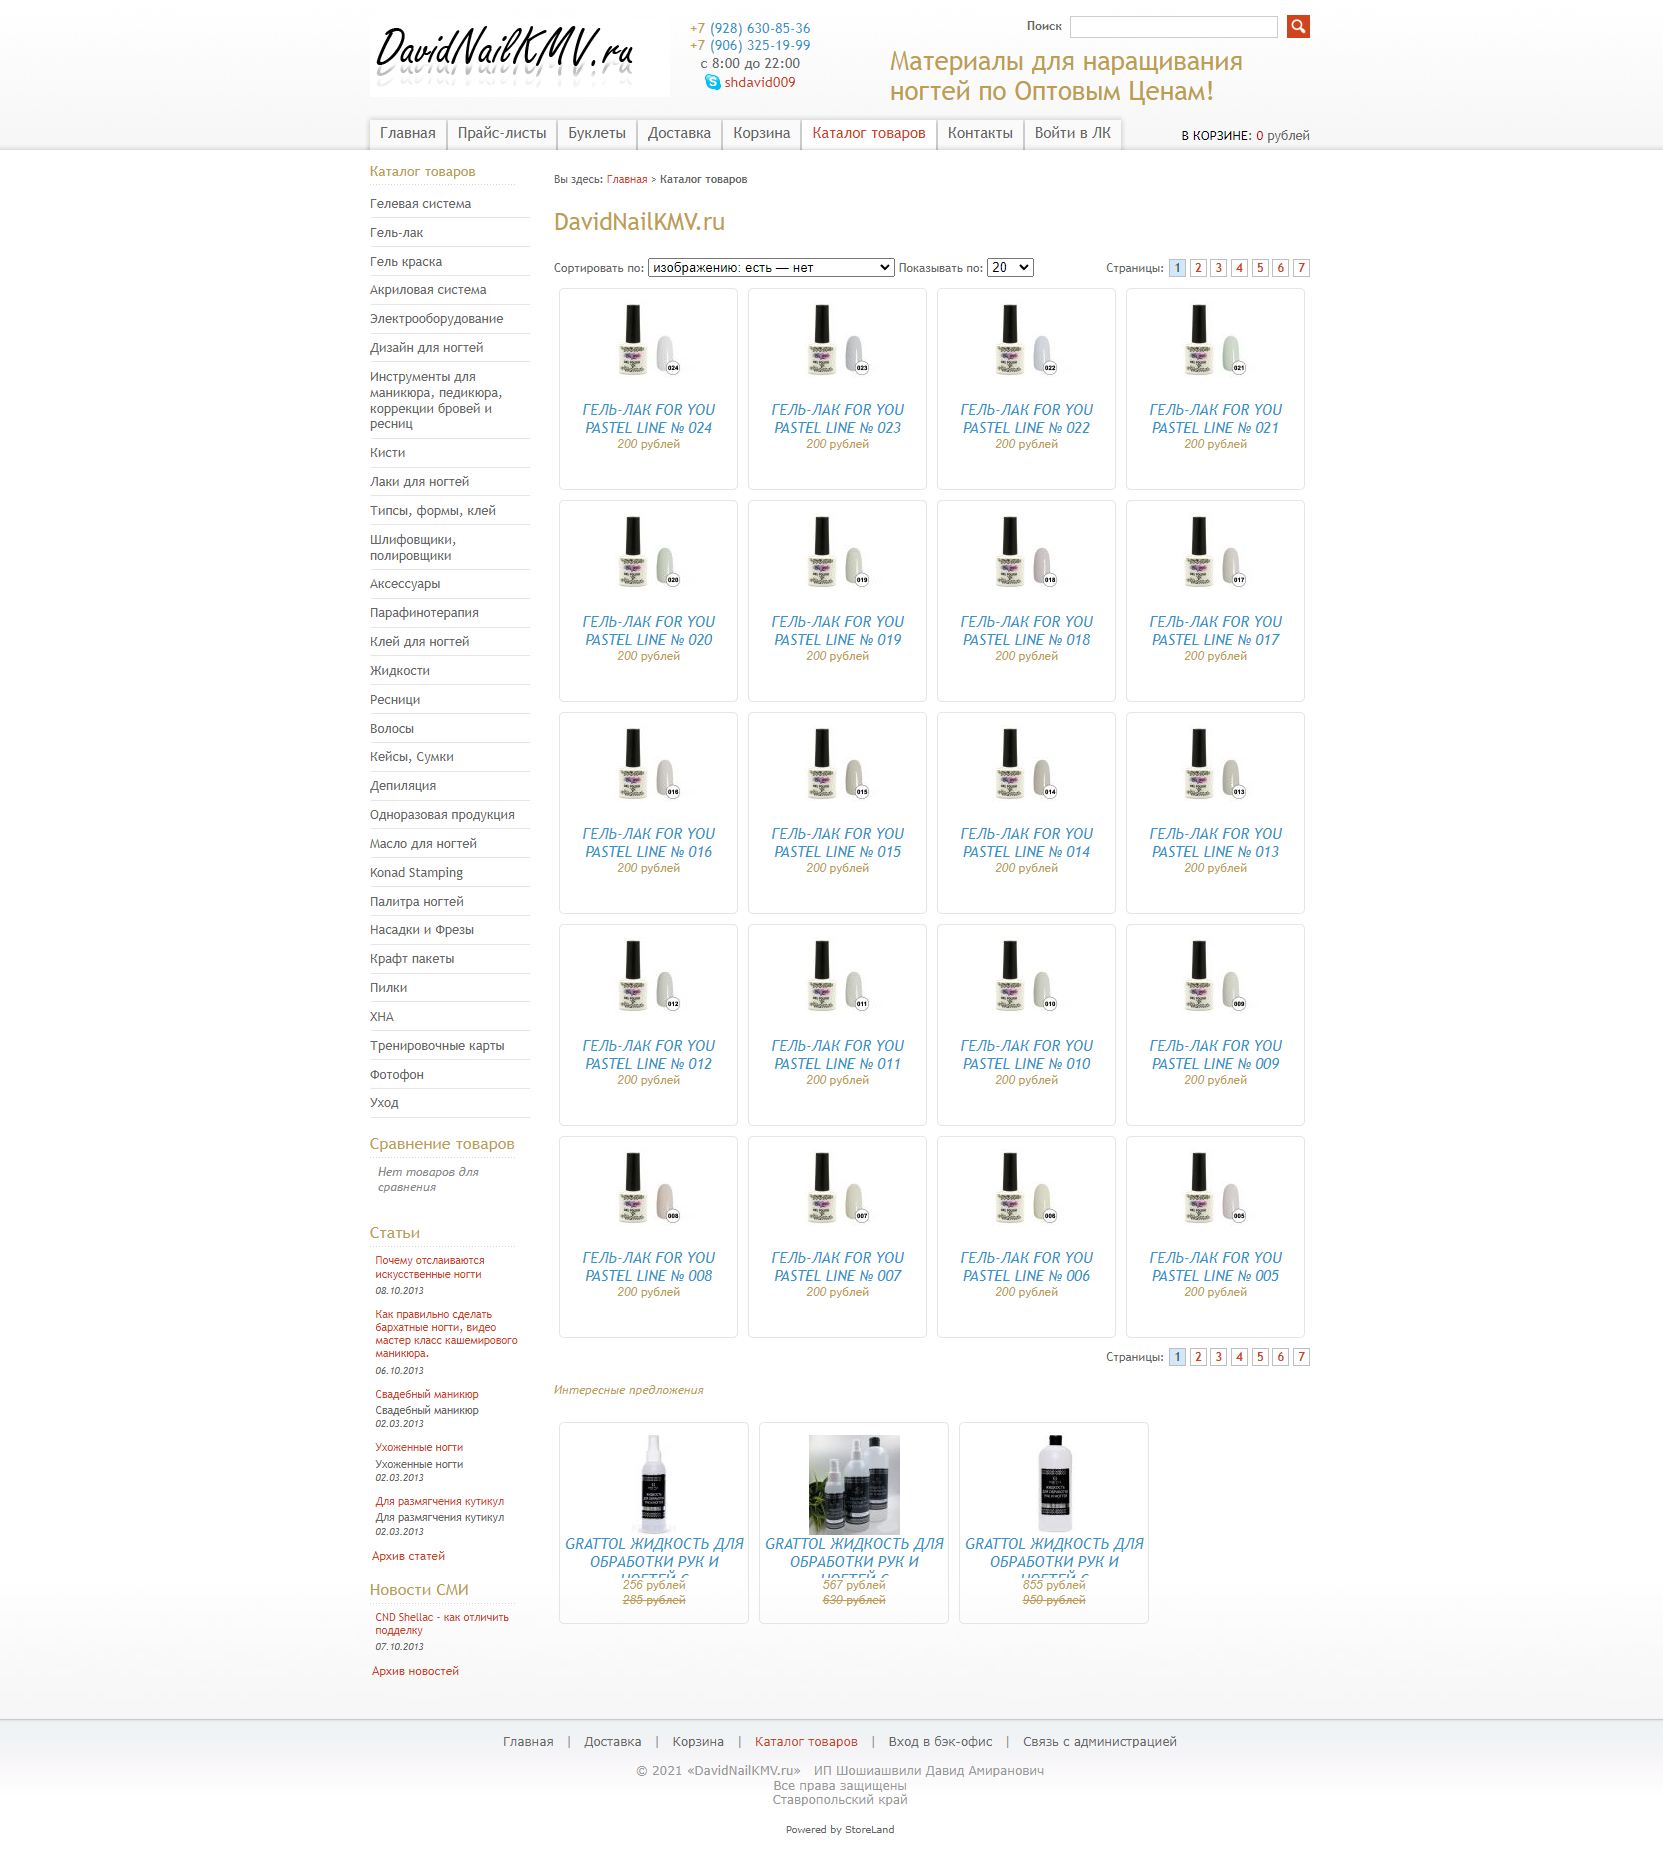This screenshot has width=1663, height=1859.
Task: Click the Сравнение товаров heading
Action: (442, 1144)
